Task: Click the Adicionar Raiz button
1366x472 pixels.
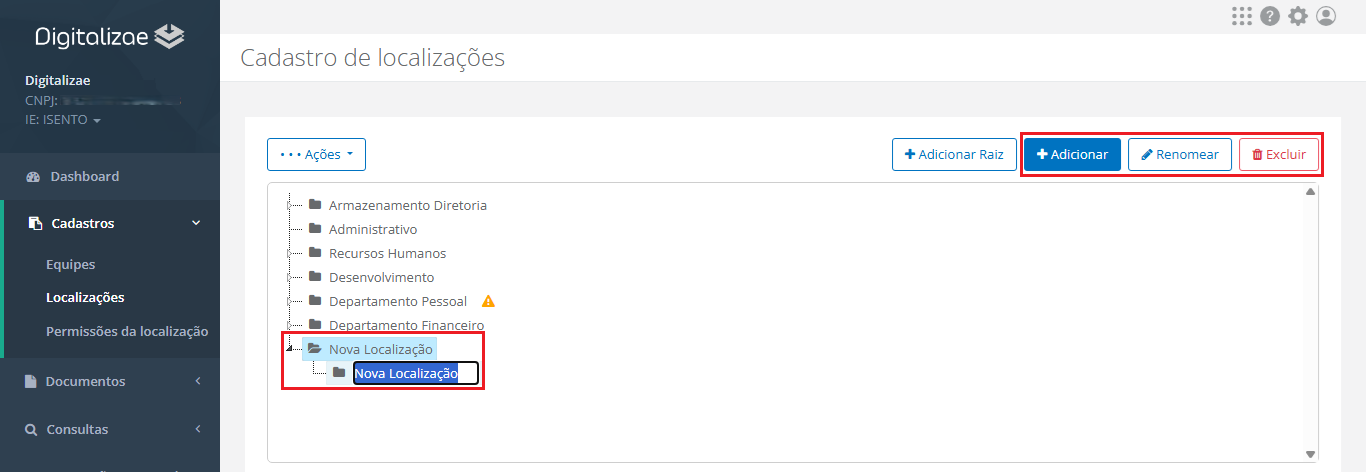Action: click(954, 155)
